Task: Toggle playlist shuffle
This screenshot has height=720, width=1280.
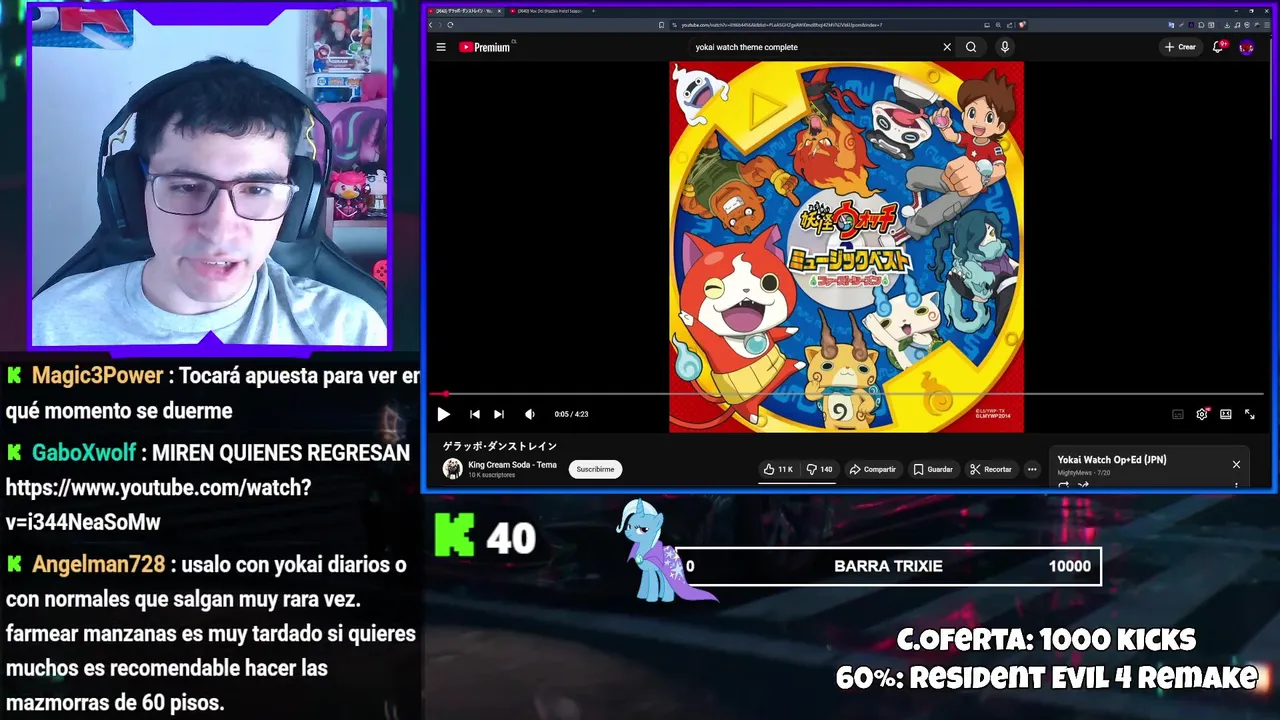Action: 1083,485
